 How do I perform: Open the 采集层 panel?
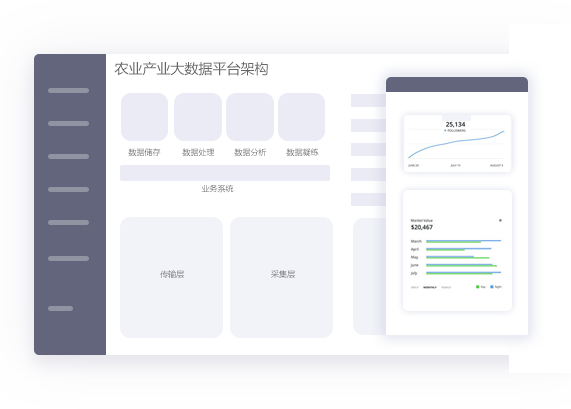click(x=281, y=278)
